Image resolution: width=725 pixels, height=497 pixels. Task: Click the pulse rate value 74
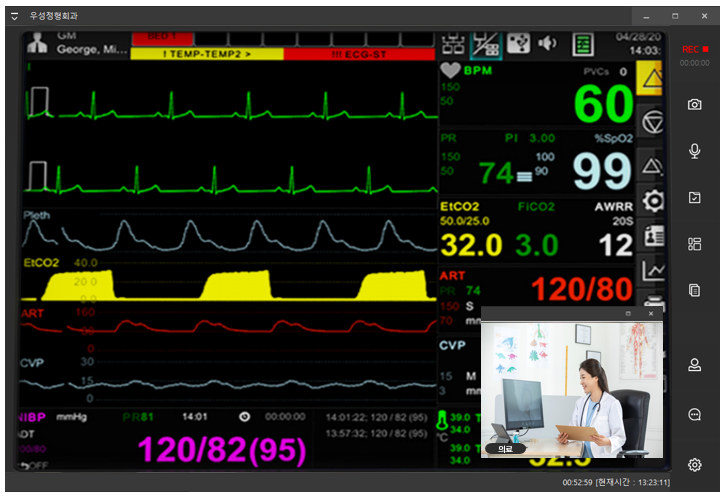496,173
